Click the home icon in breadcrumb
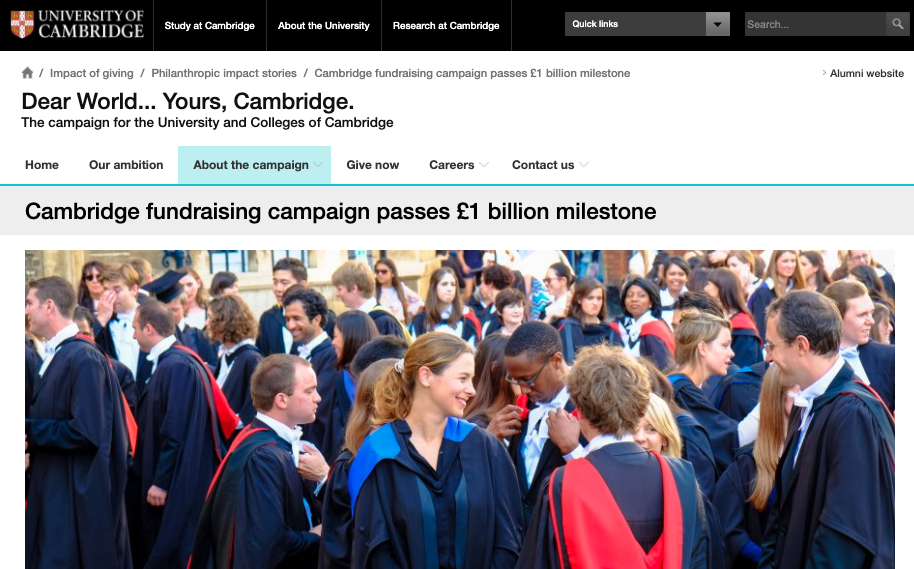Image resolution: width=914 pixels, height=569 pixels. (x=27, y=73)
